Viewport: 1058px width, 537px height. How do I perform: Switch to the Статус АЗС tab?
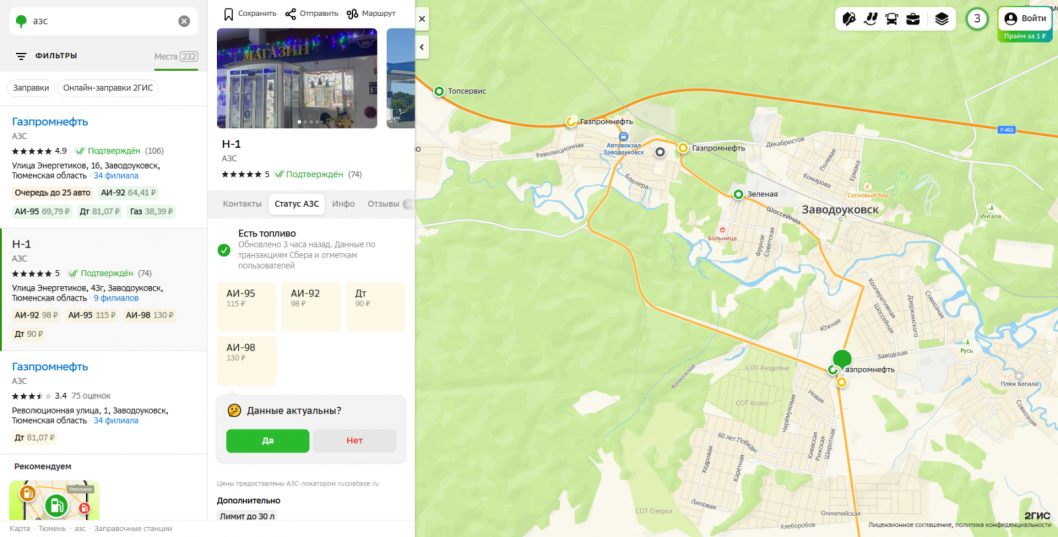[x=296, y=204]
